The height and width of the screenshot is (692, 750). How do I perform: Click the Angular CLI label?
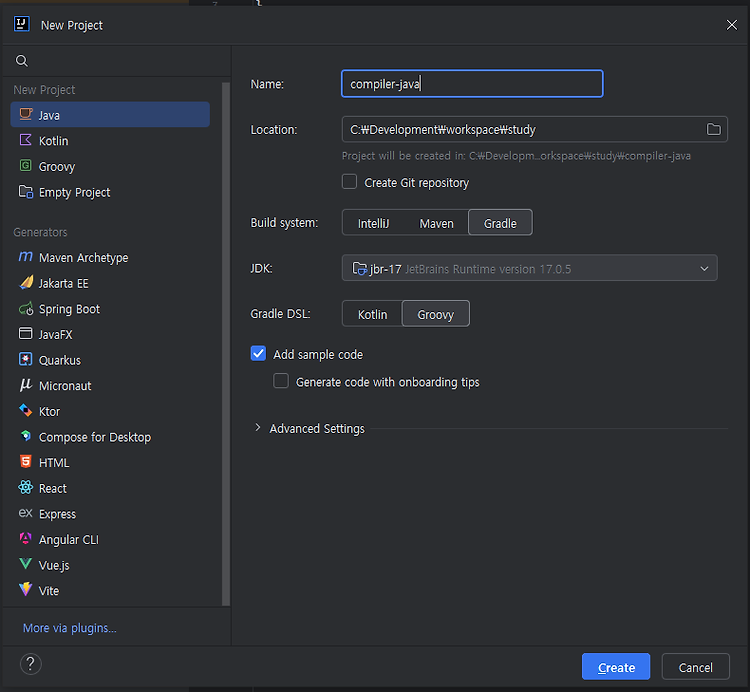tap(69, 539)
